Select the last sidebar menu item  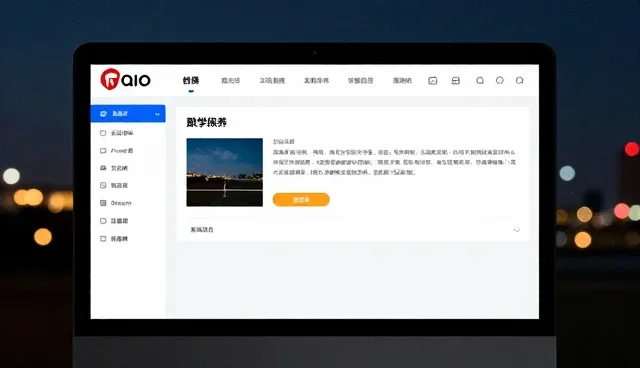[114, 239]
